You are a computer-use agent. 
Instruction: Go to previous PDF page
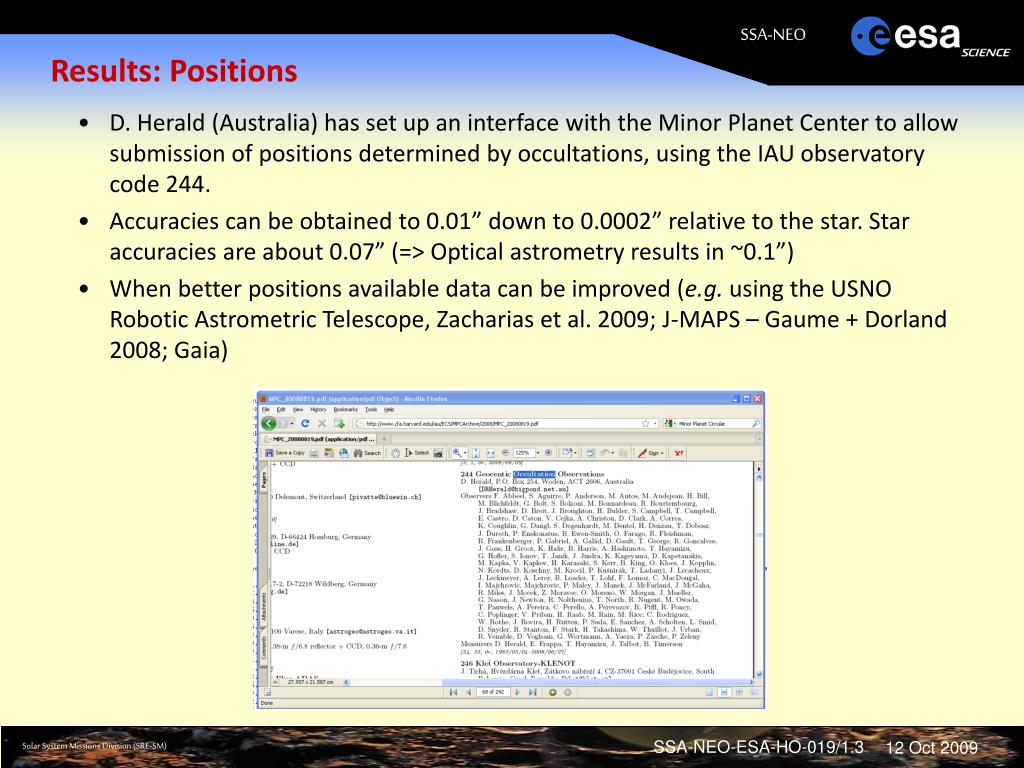469,692
